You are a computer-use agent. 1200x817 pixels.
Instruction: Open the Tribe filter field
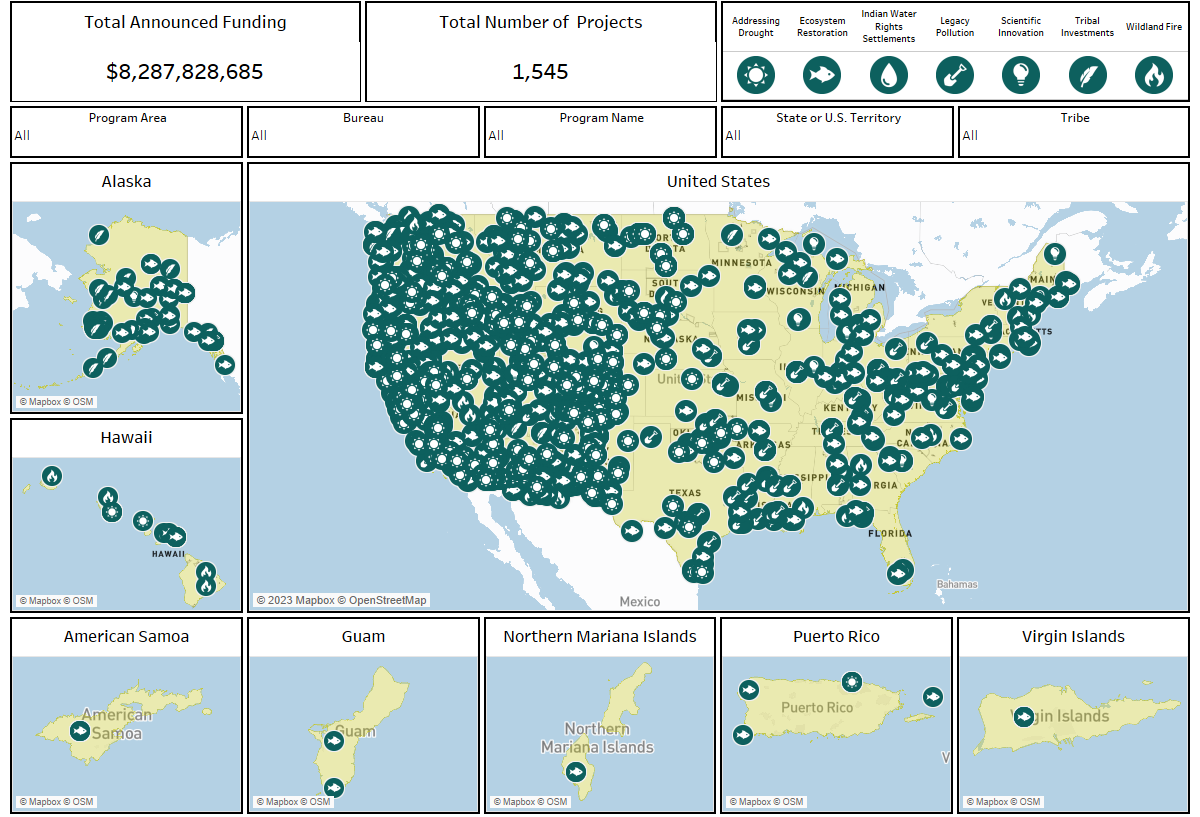pyautogui.click(x=1074, y=135)
